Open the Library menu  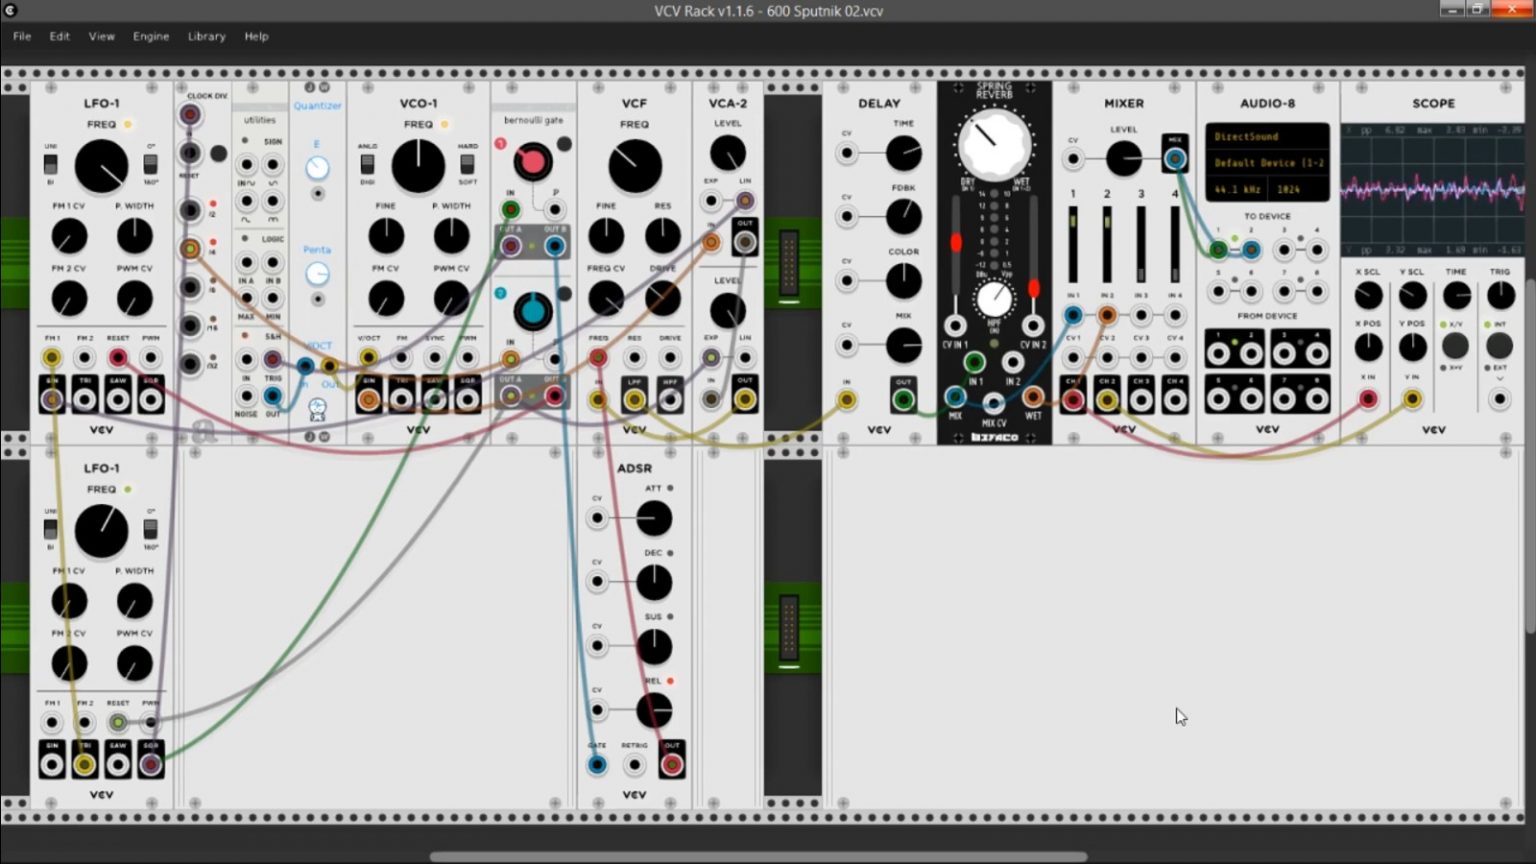pos(206,36)
